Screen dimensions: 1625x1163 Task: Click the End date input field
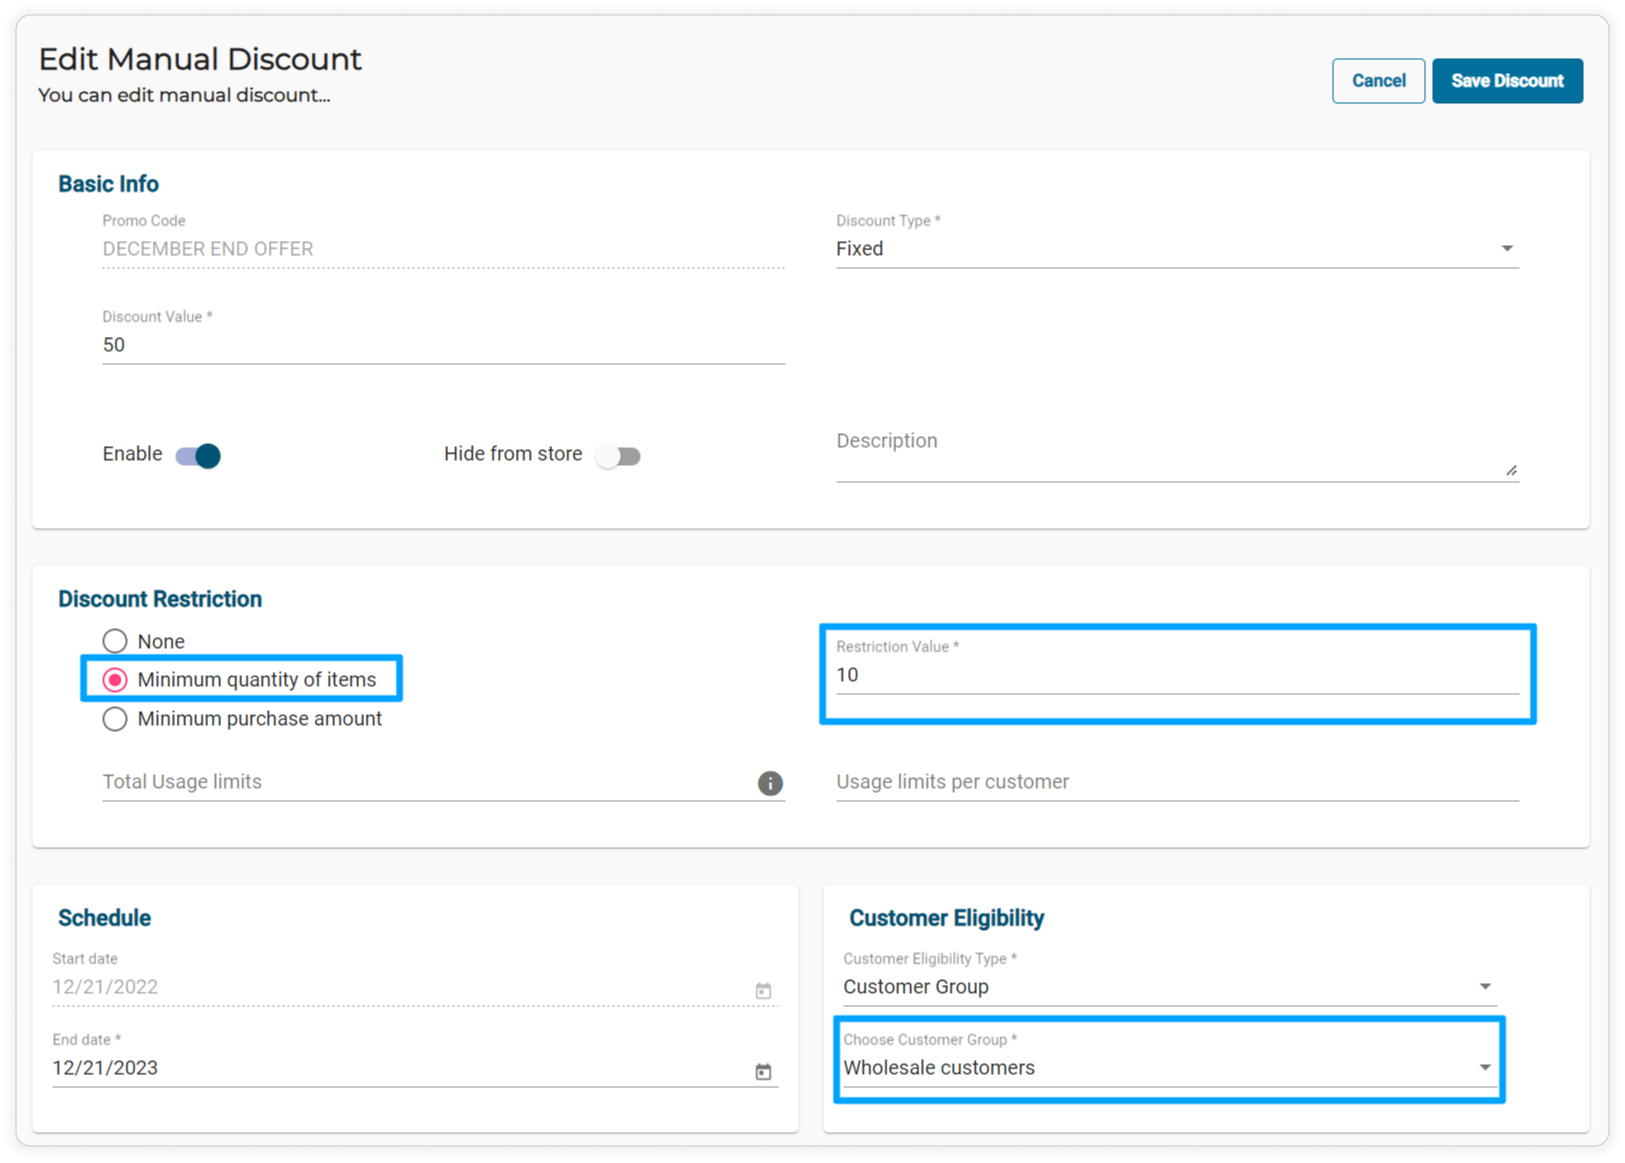400,1068
